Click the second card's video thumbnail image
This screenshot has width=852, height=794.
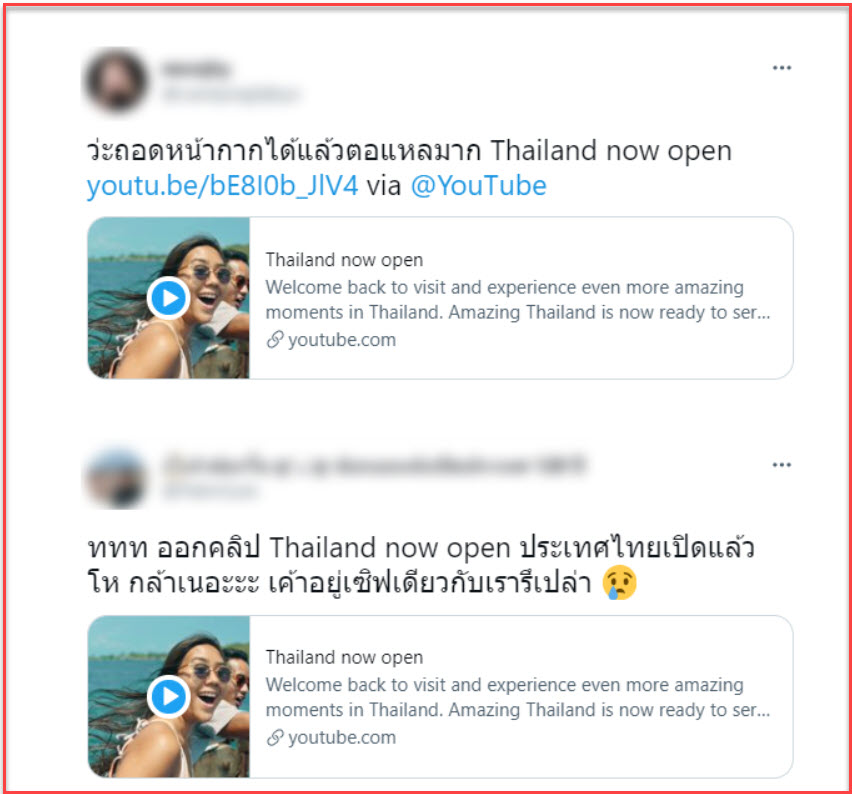(x=168, y=696)
